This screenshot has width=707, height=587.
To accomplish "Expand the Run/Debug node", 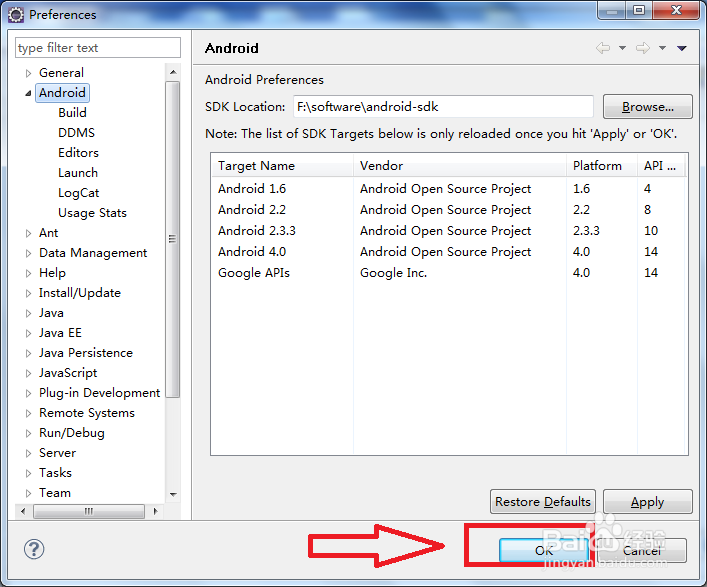I will (28, 433).
